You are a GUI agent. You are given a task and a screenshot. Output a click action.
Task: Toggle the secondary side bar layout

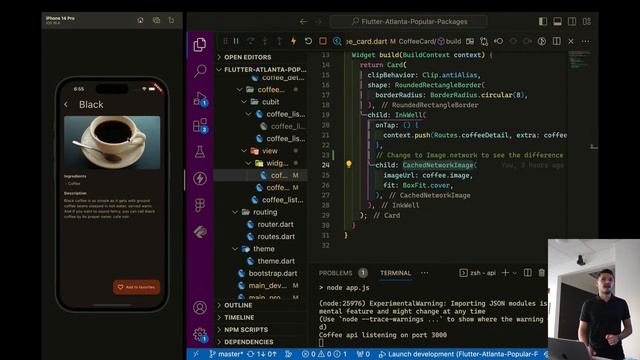pos(572,21)
